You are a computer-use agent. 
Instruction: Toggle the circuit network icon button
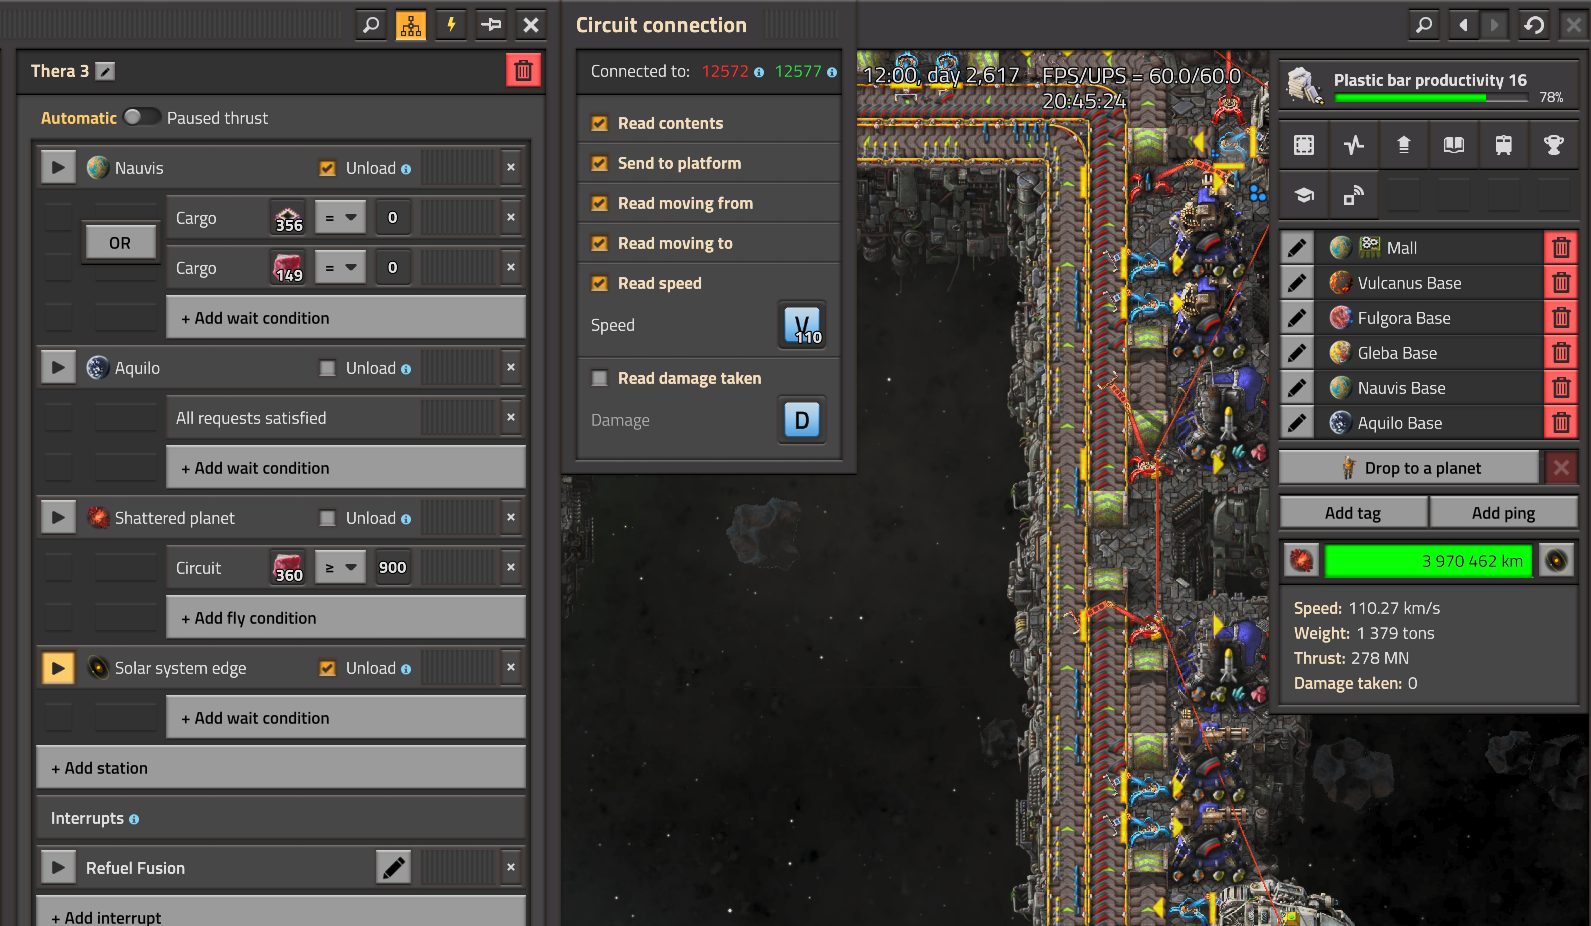411,25
